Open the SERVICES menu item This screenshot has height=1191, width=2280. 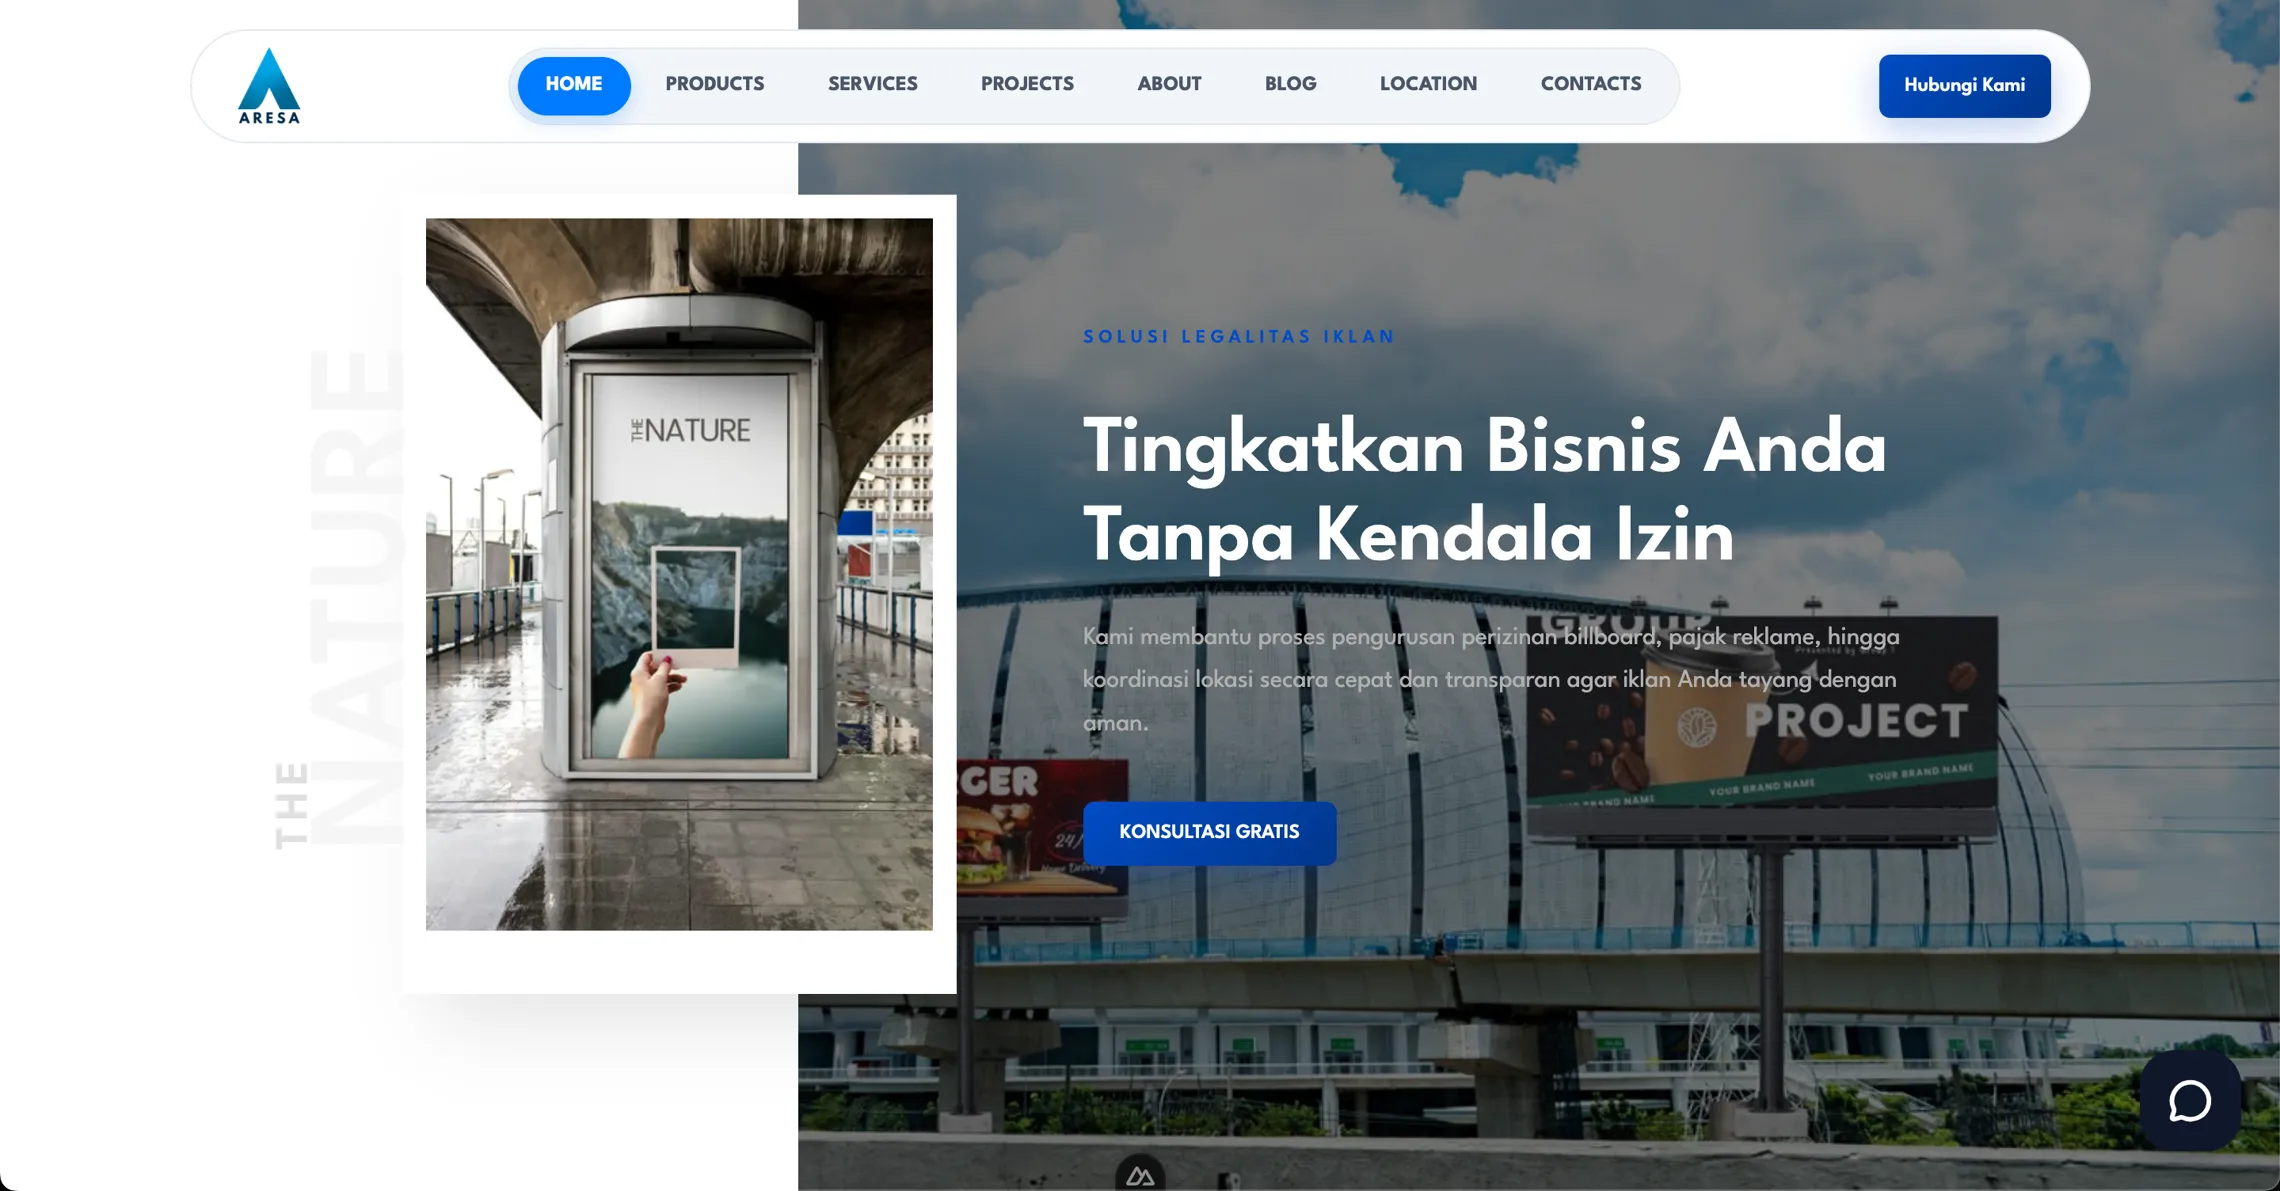click(x=872, y=85)
